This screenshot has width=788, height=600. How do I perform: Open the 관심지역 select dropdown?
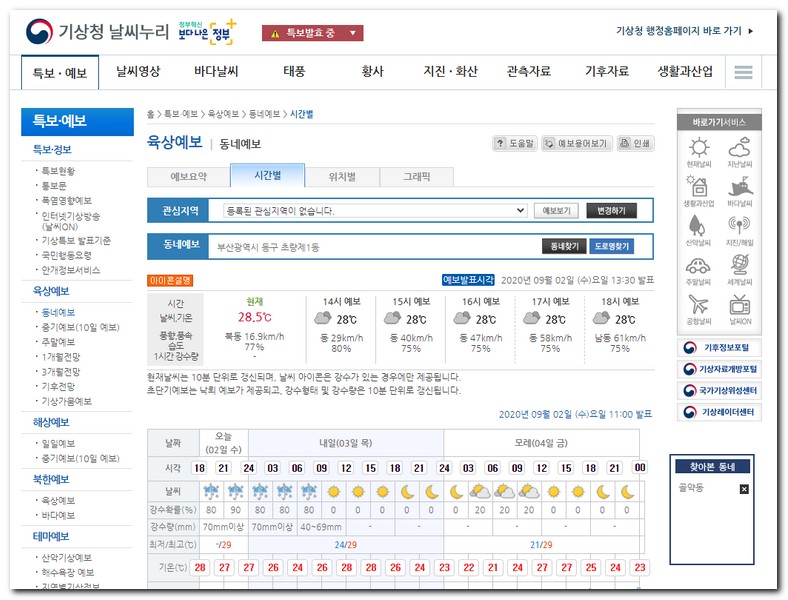(375, 211)
